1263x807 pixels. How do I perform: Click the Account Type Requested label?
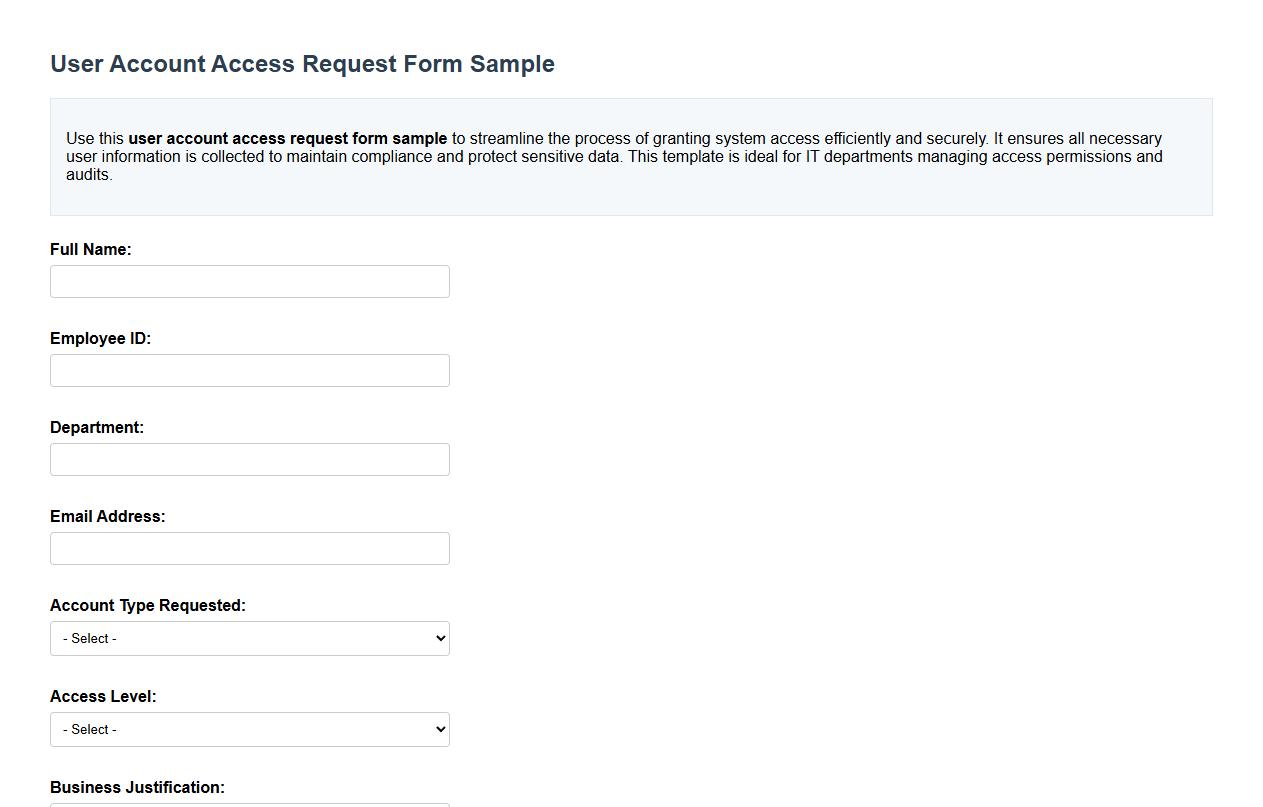[146, 605]
